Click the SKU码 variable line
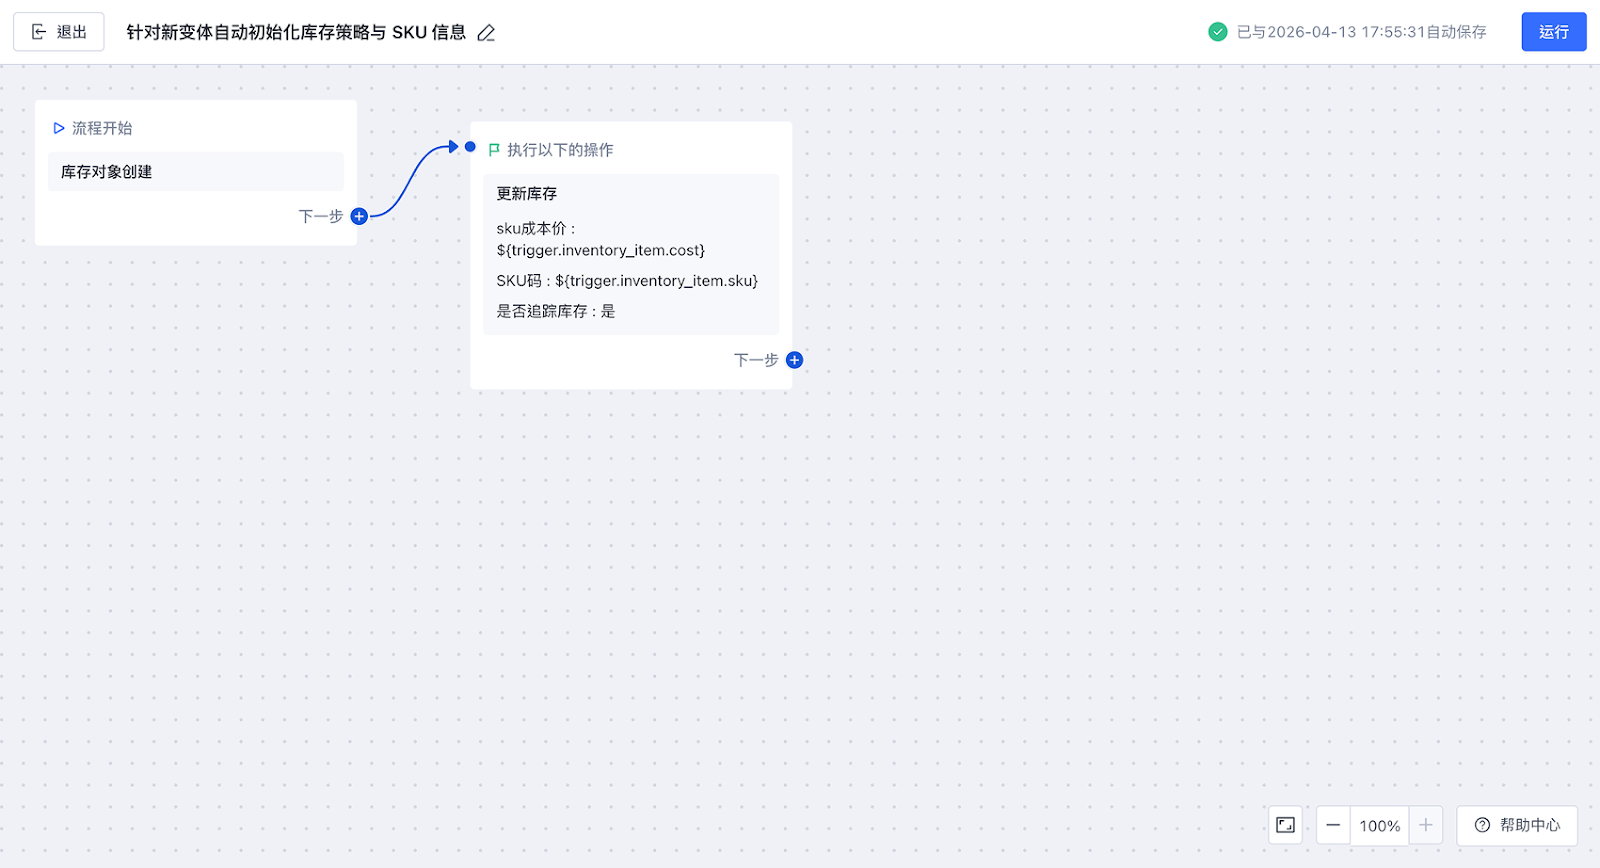 click(627, 281)
